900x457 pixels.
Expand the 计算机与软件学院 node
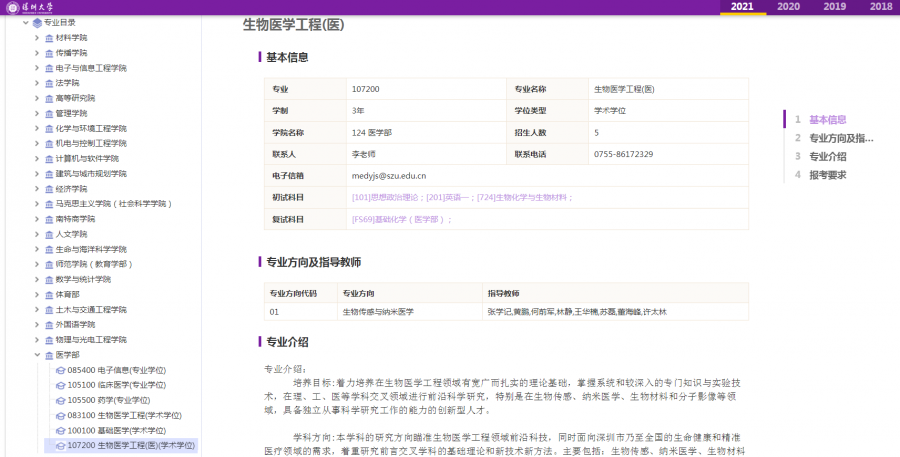click(37, 158)
